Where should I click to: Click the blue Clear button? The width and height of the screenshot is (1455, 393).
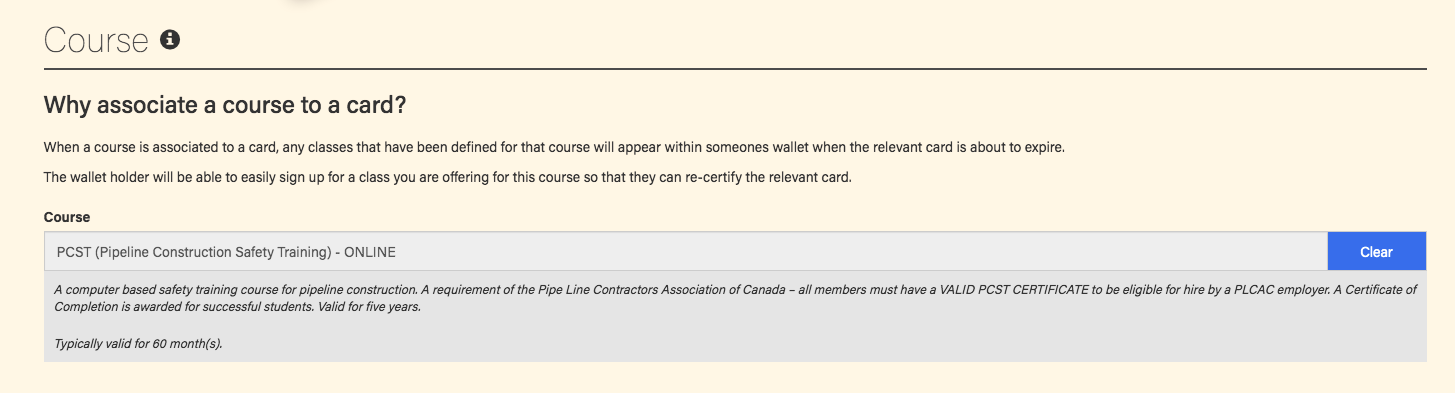point(1376,252)
